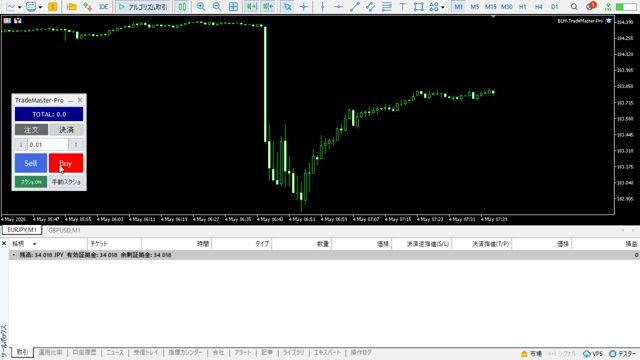640x360 pixels.
Task: Click the TOTAL: 0.0 blue bar
Action: tap(49, 114)
